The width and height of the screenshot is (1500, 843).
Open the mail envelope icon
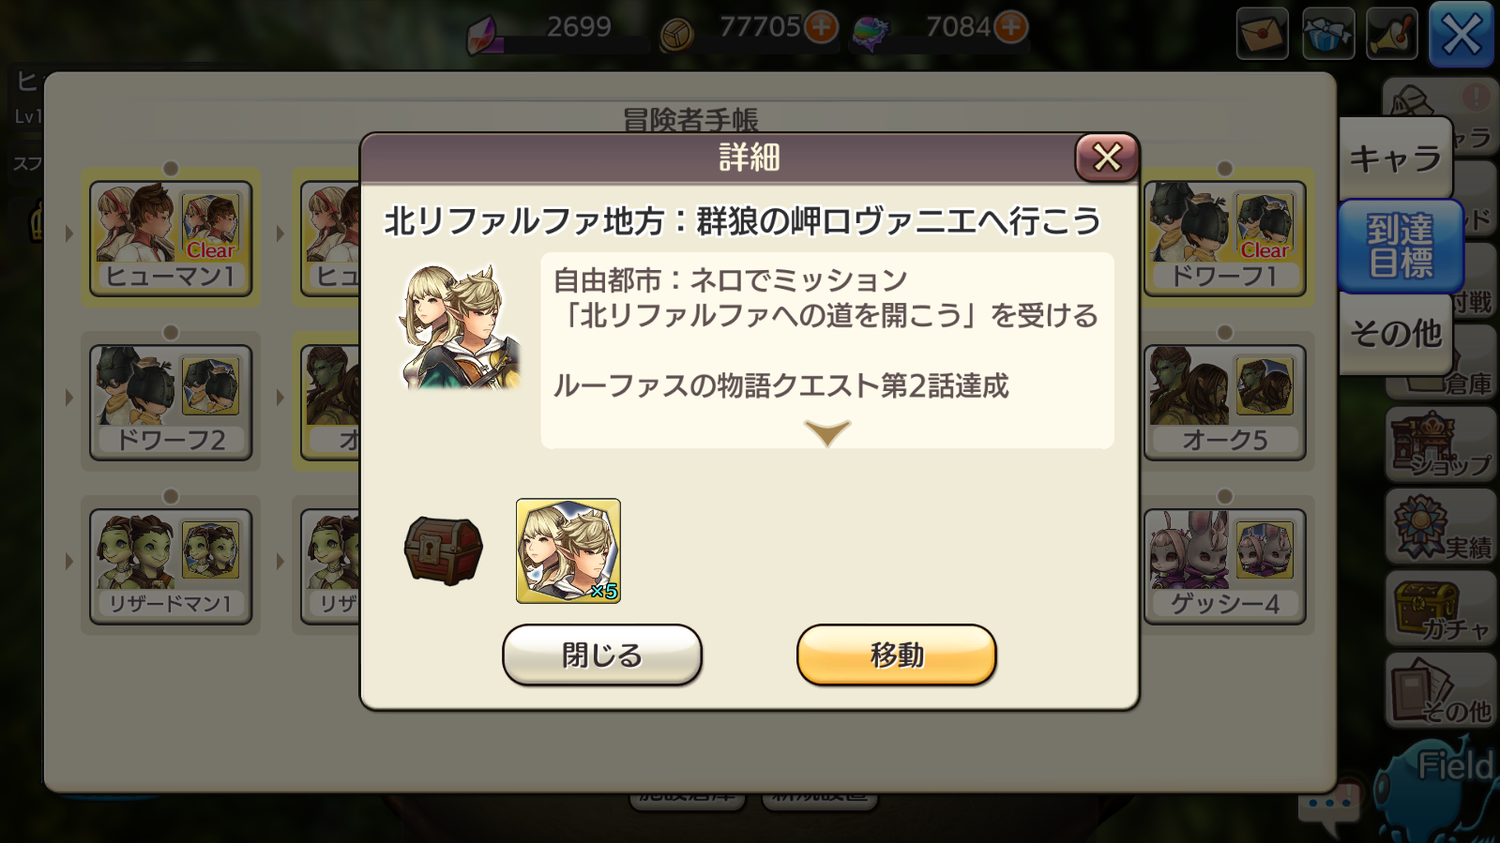click(x=1262, y=33)
